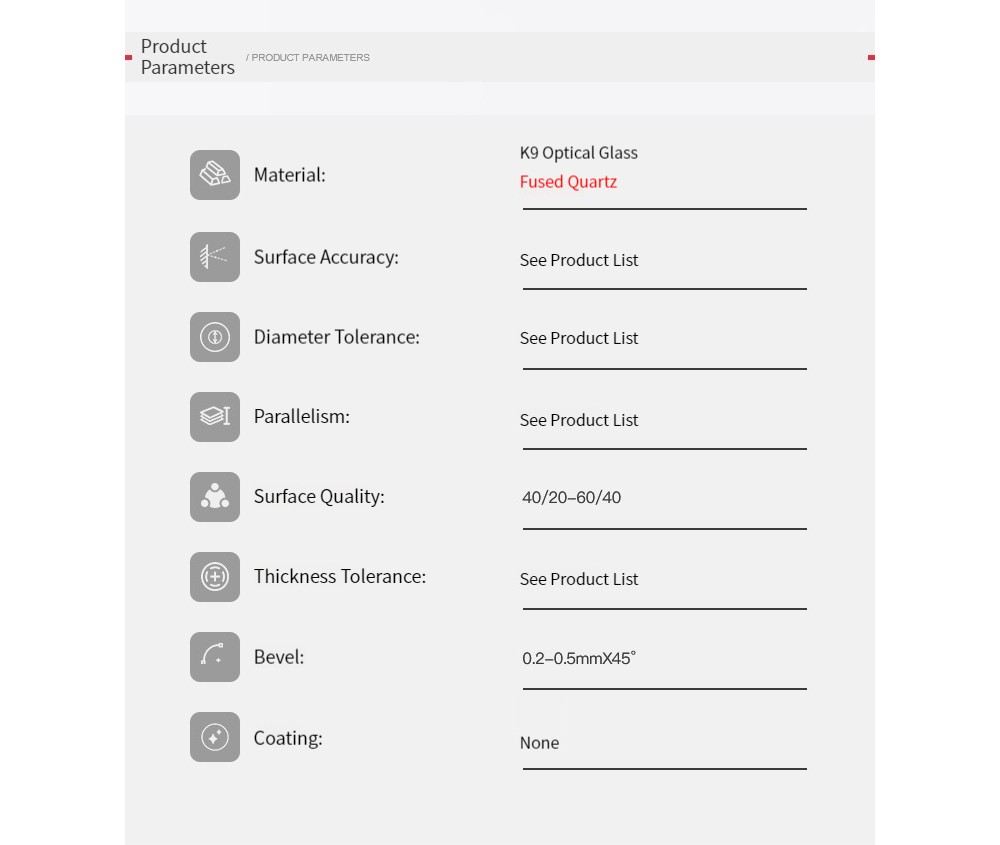Click the K9 Optical Glass text
This screenshot has height=845, width=1000.
point(578,153)
